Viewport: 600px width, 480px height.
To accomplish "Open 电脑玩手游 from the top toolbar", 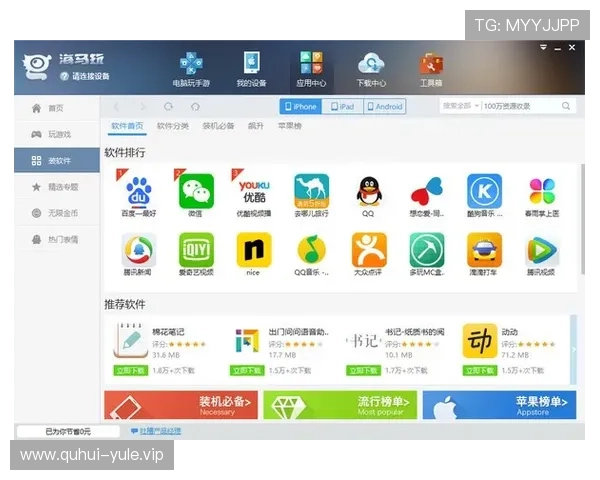I will coord(191,69).
